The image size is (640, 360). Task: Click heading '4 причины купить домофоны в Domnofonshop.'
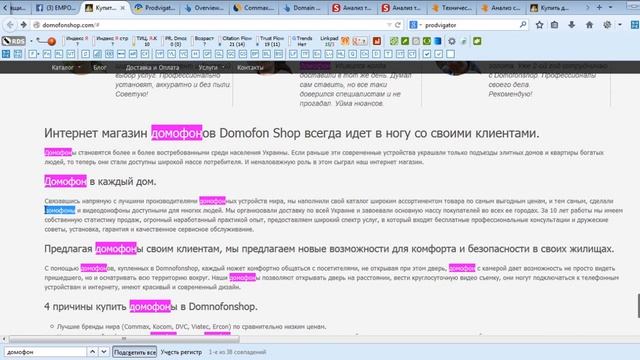[x=151, y=307]
